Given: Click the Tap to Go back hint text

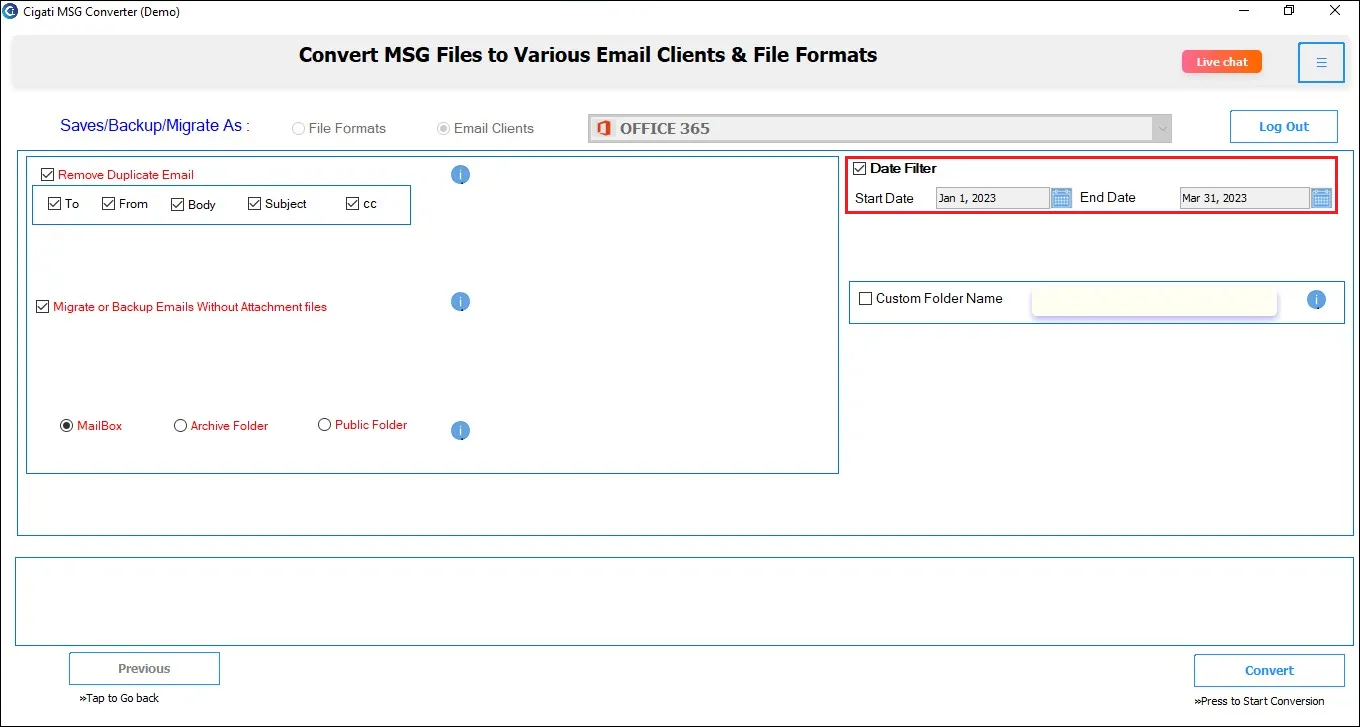Looking at the screenshot, I should (x=119, y=698).
